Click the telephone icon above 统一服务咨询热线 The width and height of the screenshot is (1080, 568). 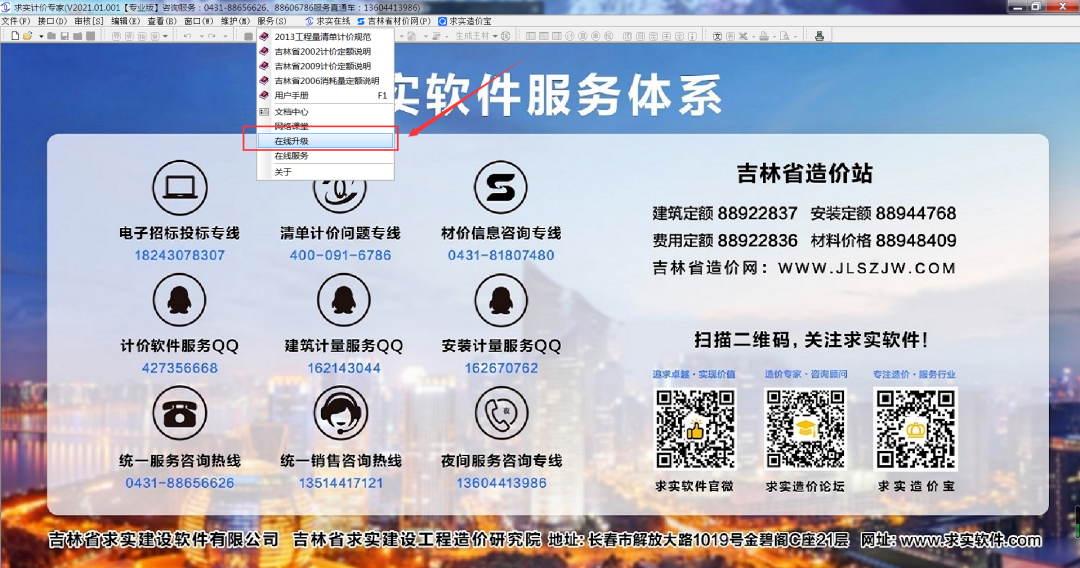[x=179, y=413]
